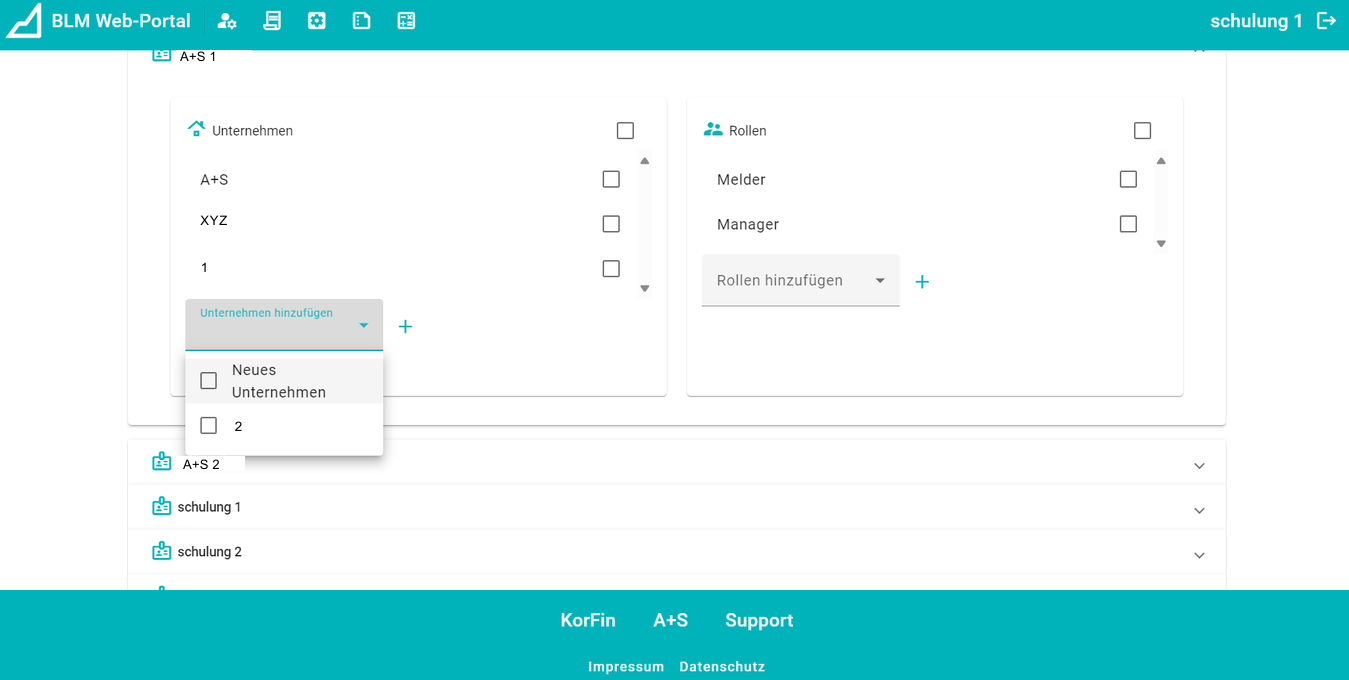The width and height of the screenshot is (1349, 680).
Task: Click plus icon beside Unternehmen hinzufügen
Action: [x=405, y=327]
